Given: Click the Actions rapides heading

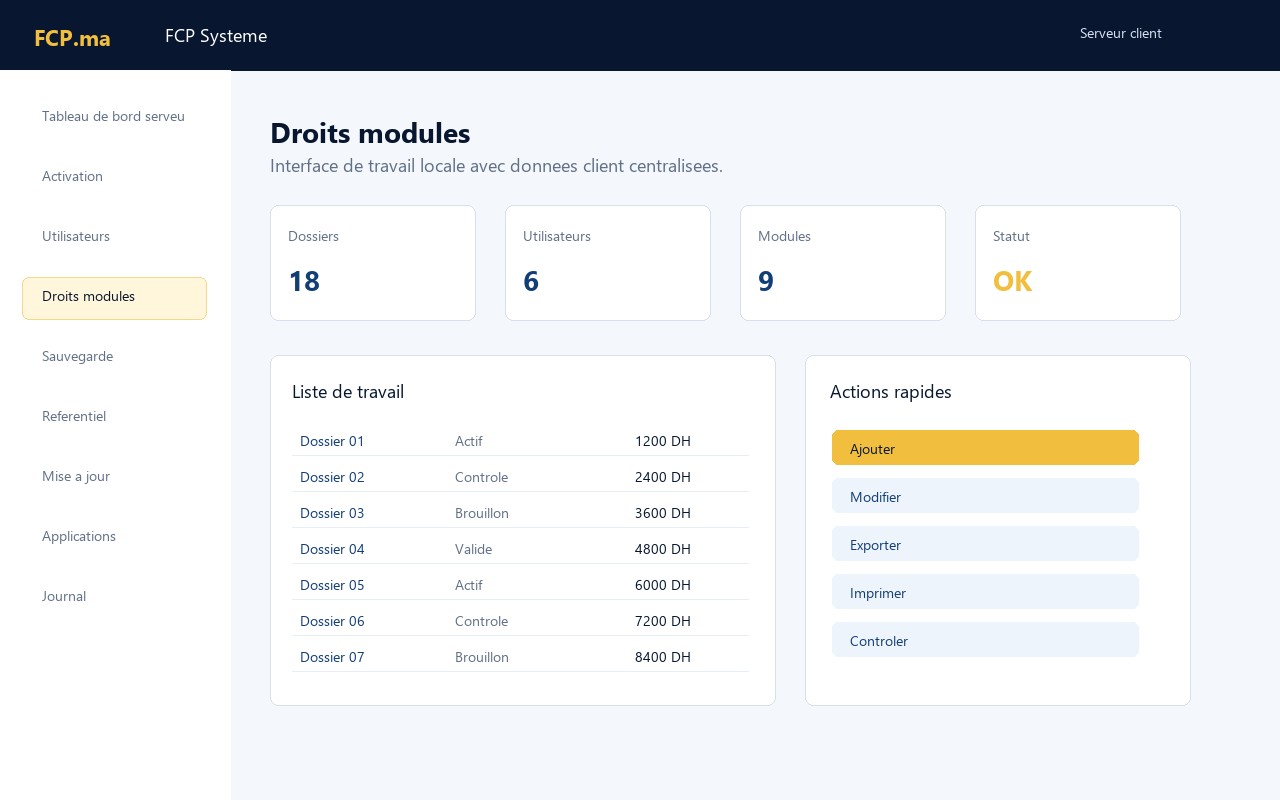Looking at the screenshot, I should pyautogui.click(x=891, y=392).
